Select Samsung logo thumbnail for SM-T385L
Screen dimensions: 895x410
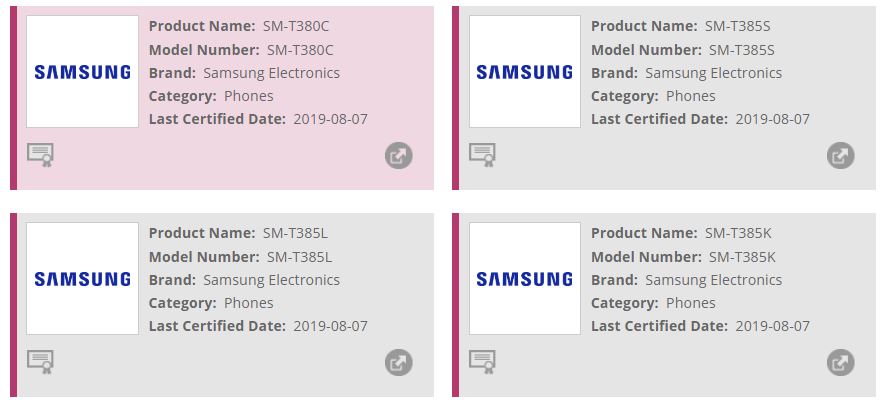(82, 278)
